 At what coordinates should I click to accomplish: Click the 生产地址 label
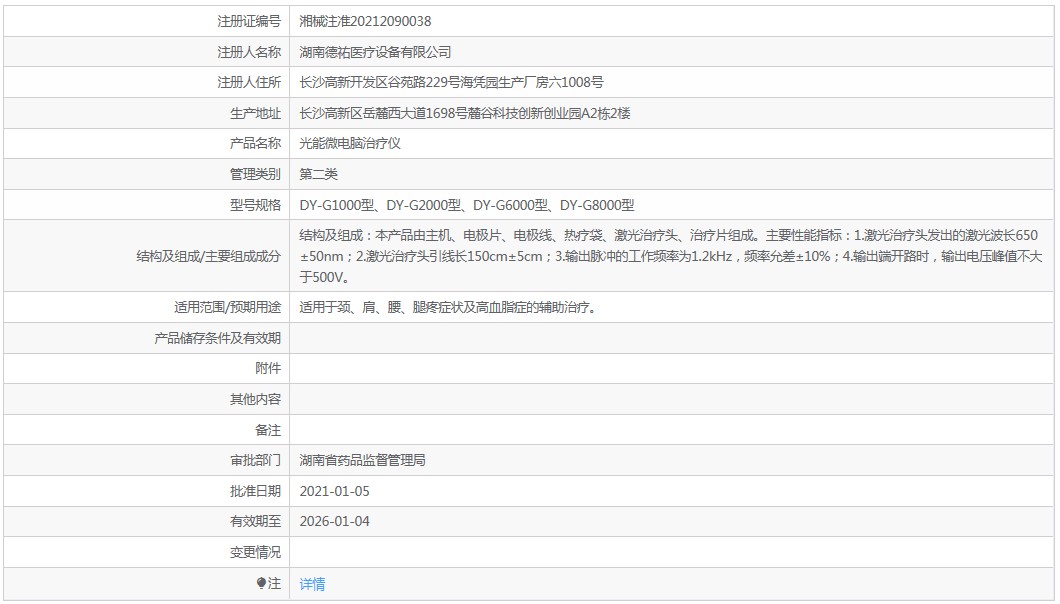pos(255,114)
